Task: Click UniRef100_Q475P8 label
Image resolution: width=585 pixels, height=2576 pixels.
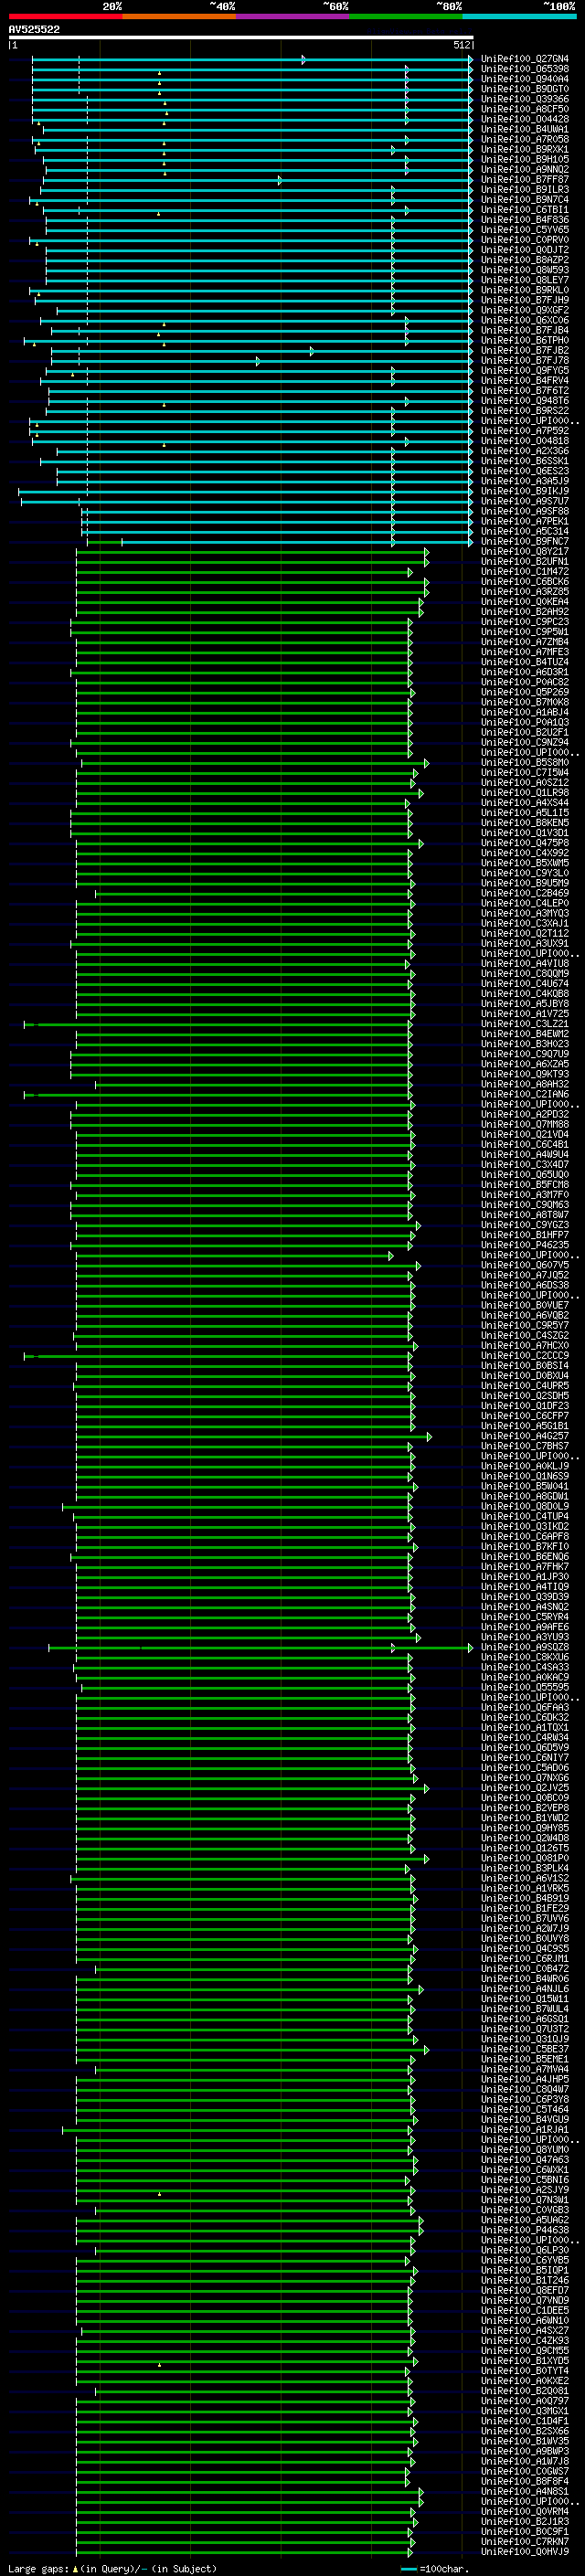Action: (525, 843)
